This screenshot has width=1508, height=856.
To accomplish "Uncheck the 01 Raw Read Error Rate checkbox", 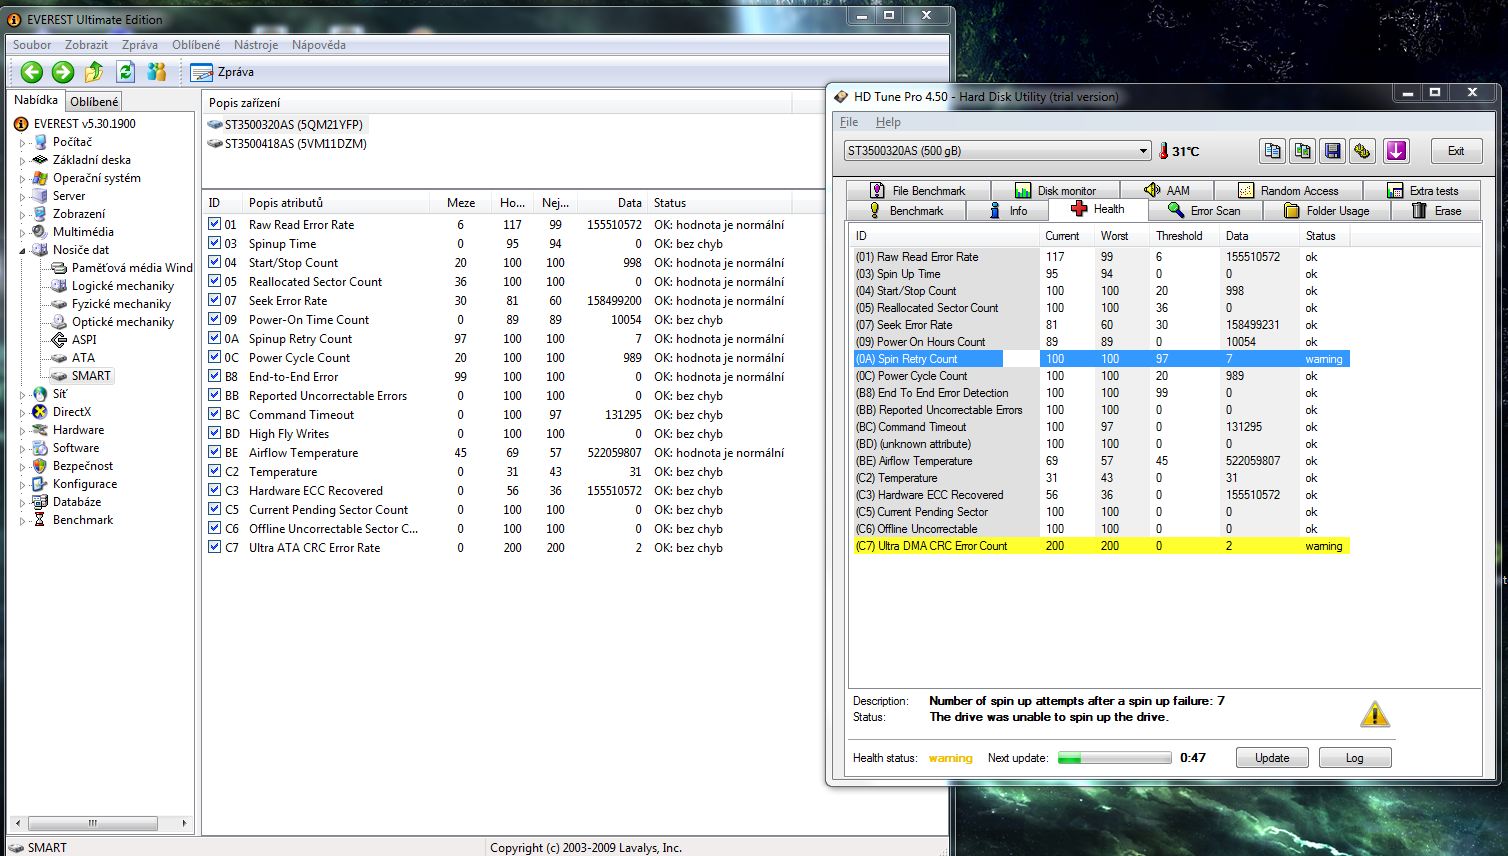I will pos(214,225).
